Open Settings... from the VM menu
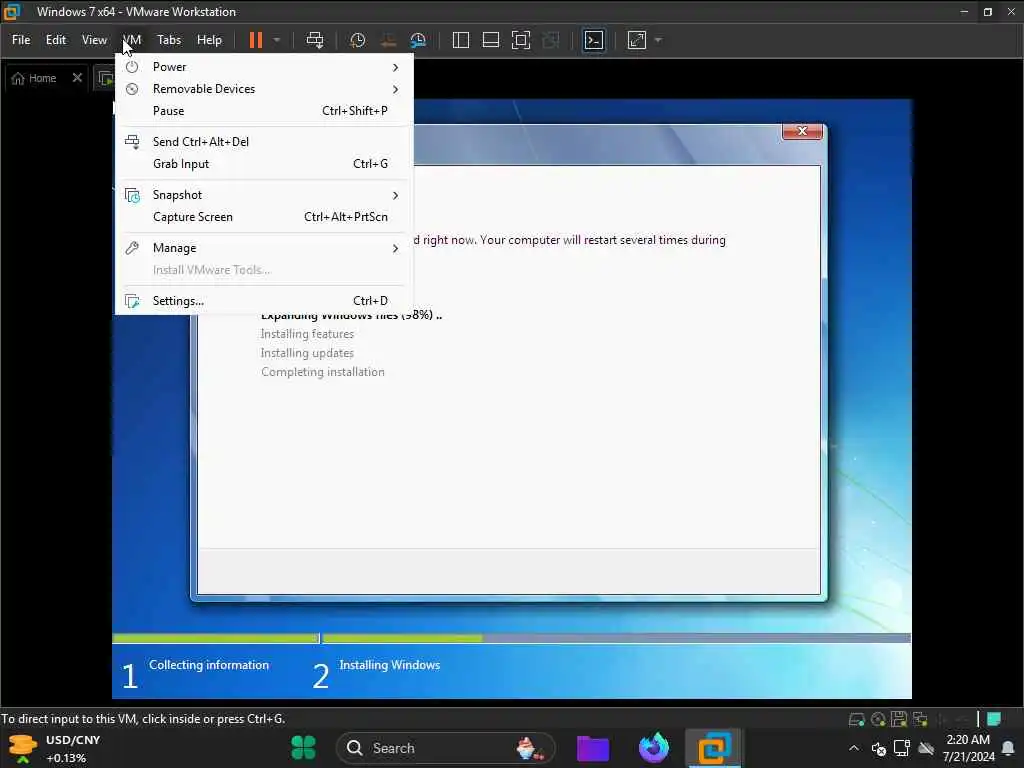Viewport: 1024px width, 768px height. 264,301
